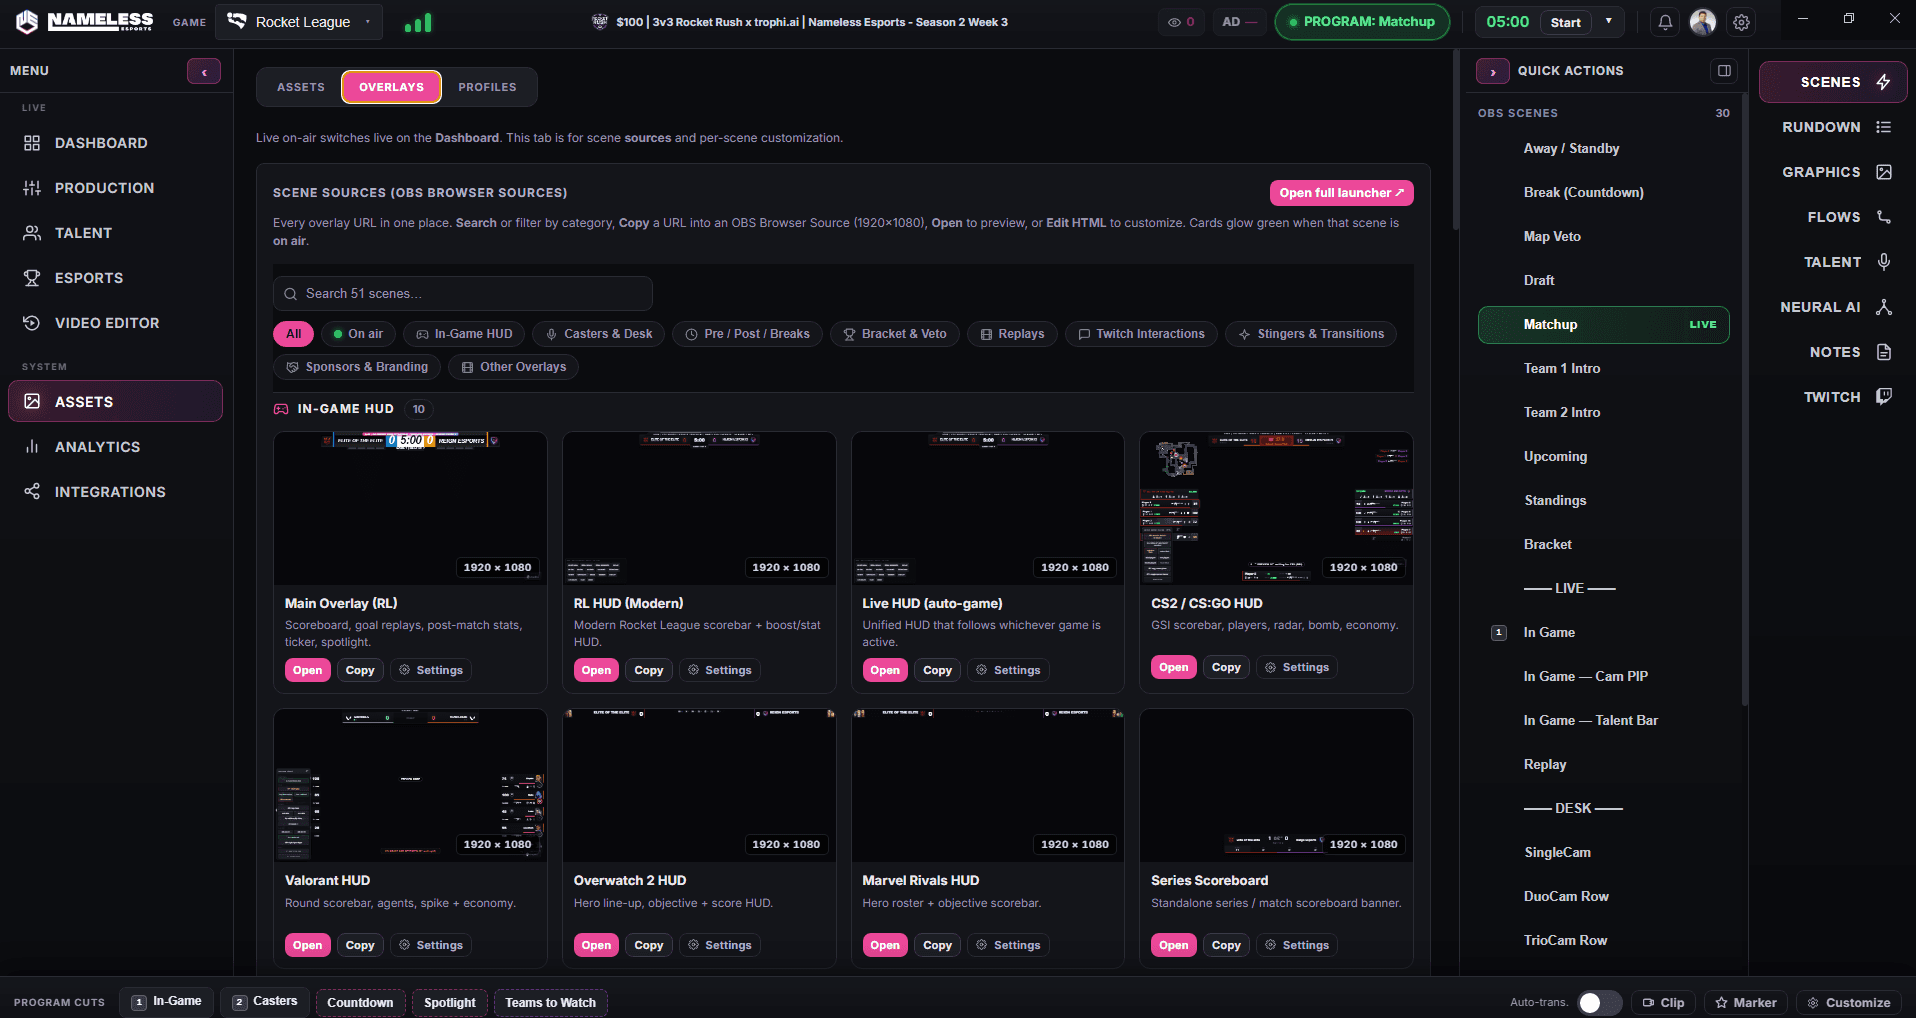Open the Main Overlay (RL) scene
This screenshot has height=1018, width=1916.
[x=307, y=670]
